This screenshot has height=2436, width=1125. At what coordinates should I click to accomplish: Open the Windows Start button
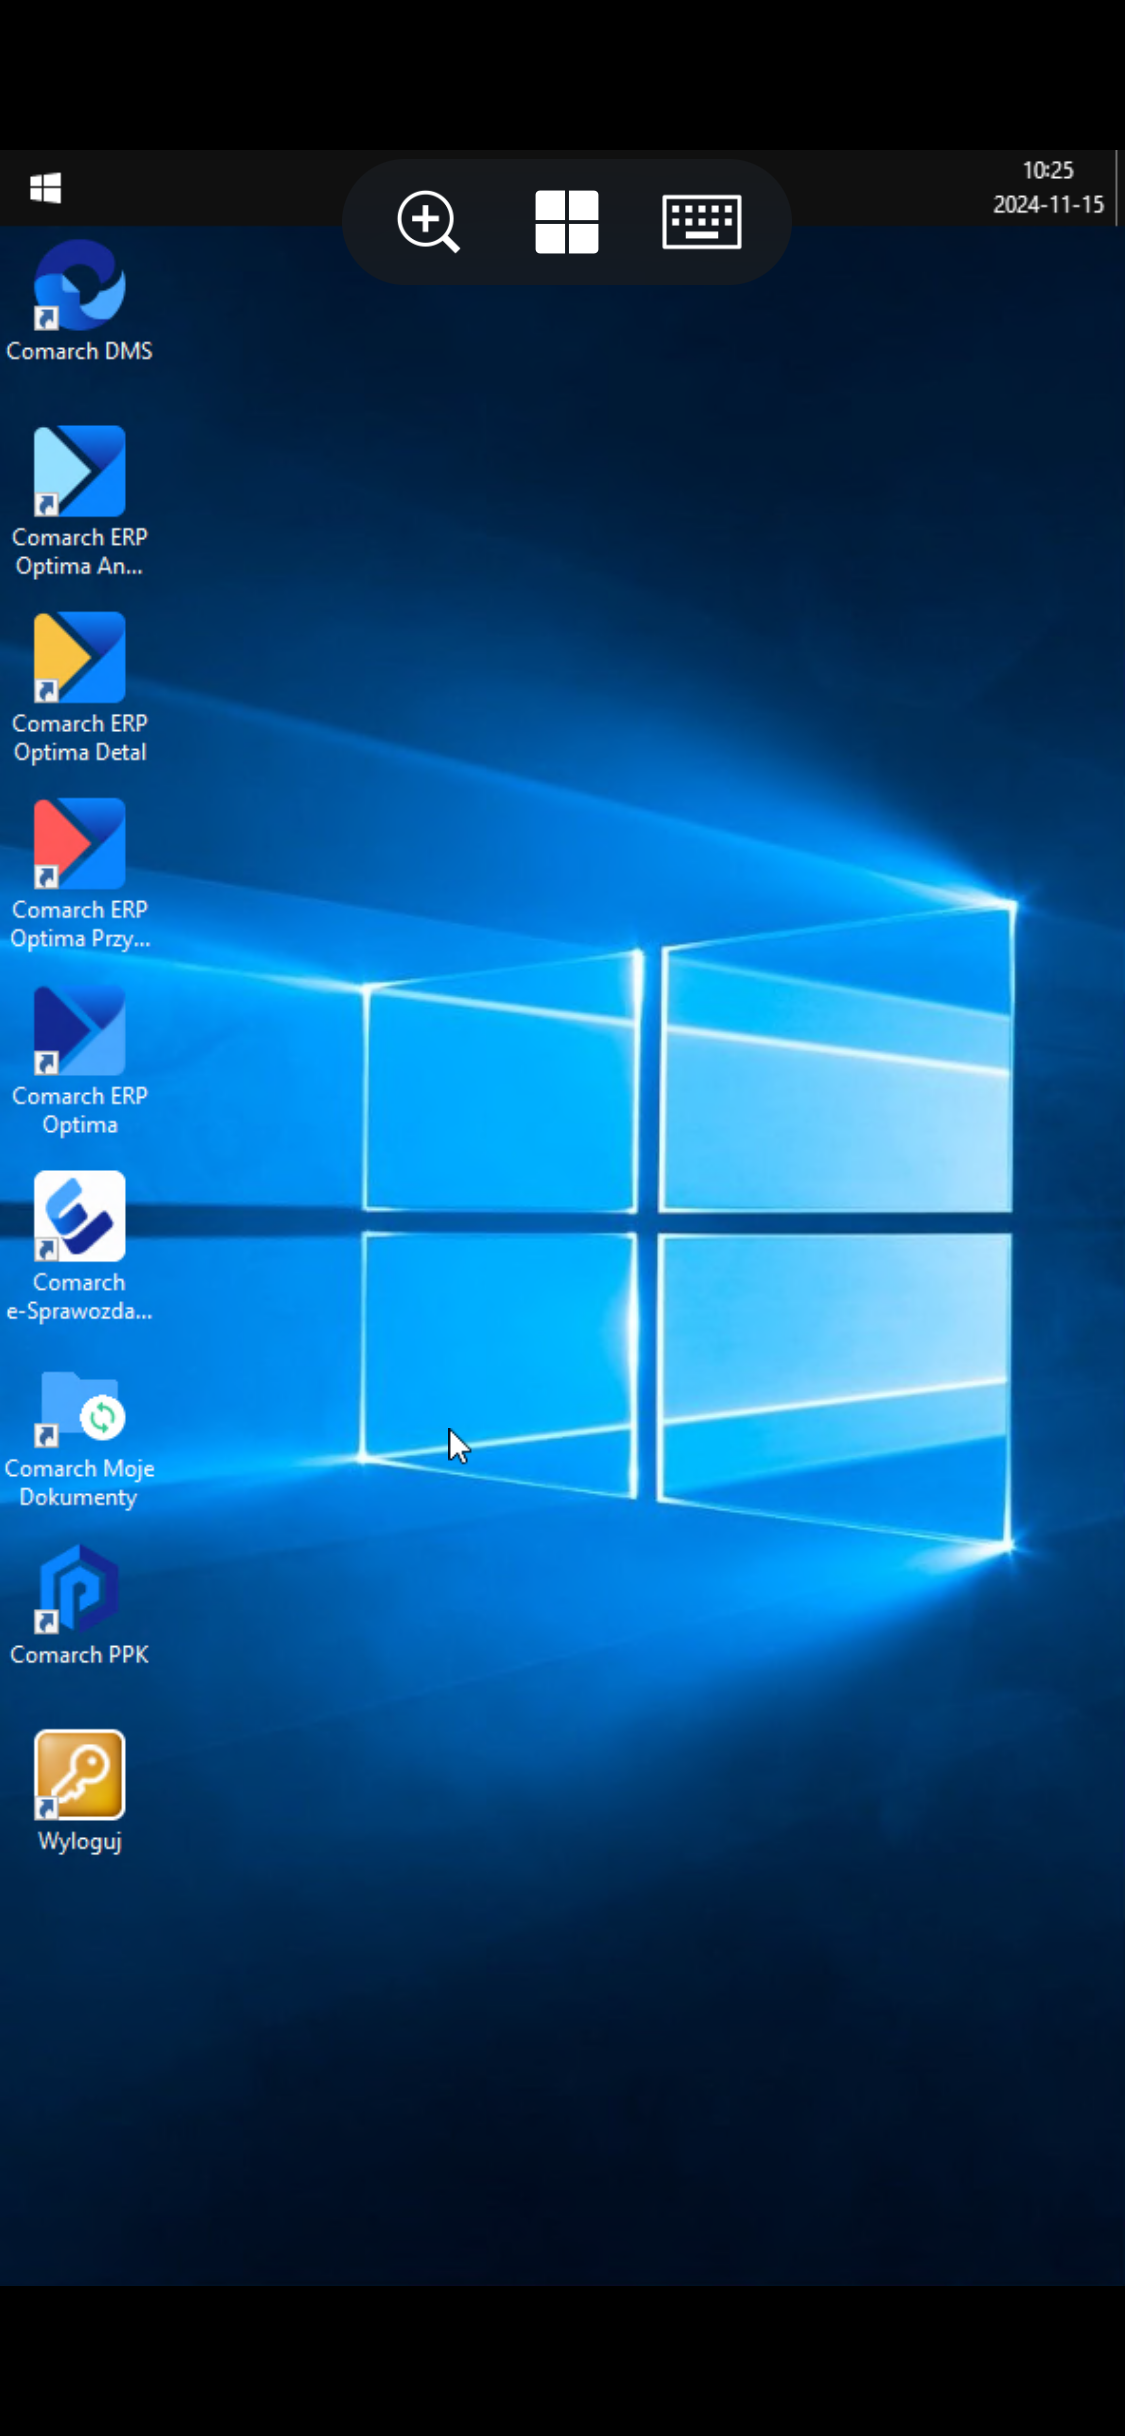click(x=45, y=187)
